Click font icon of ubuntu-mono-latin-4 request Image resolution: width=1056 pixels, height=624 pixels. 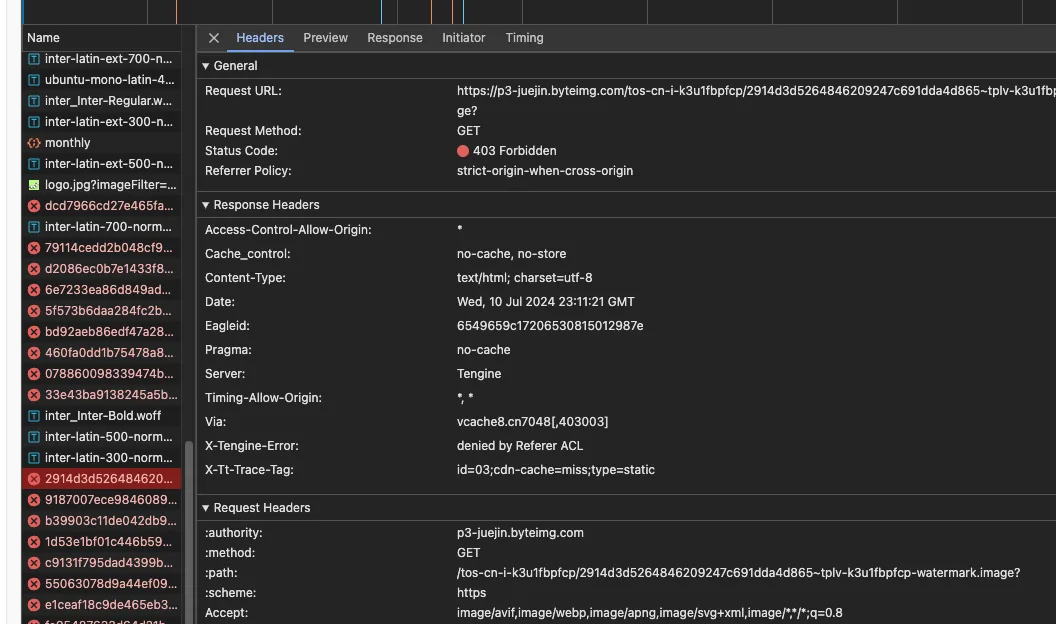(x=34, y=80)
